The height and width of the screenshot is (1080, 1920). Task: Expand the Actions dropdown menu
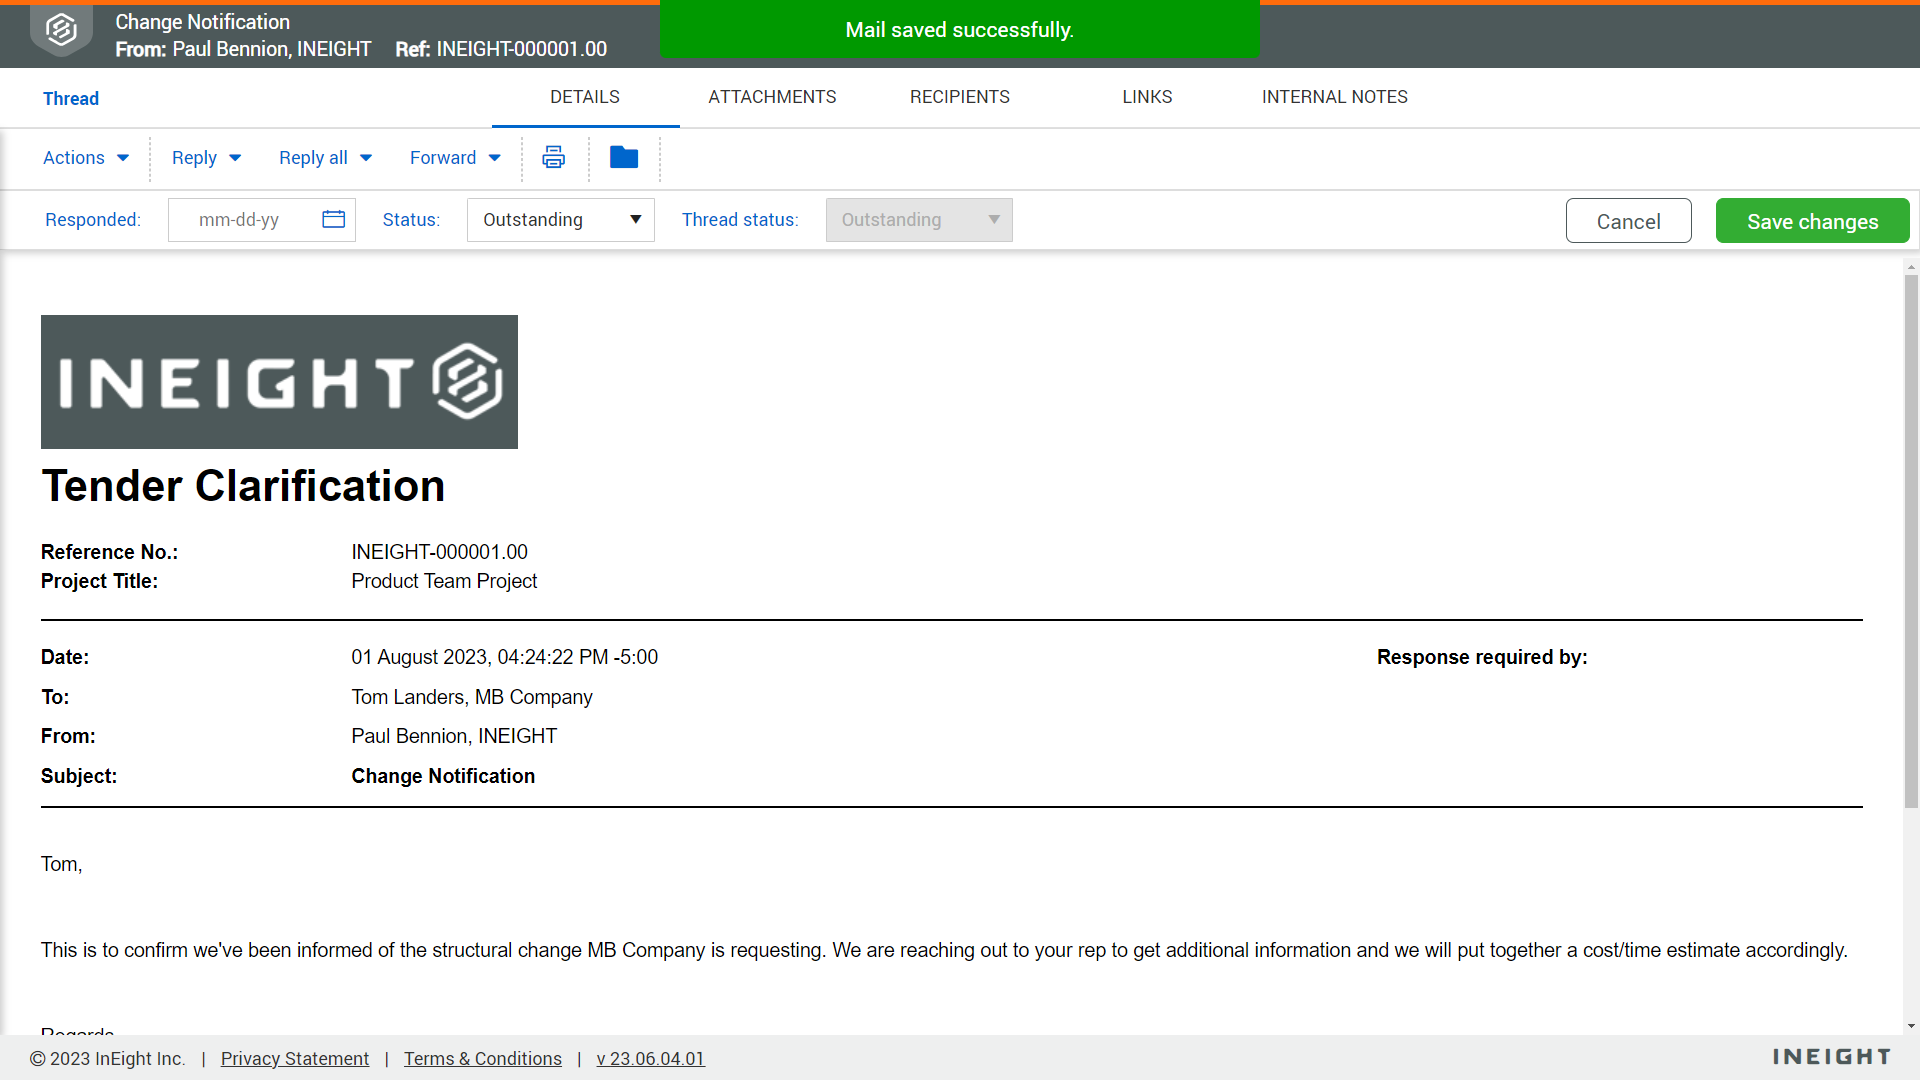pos(86,158)
